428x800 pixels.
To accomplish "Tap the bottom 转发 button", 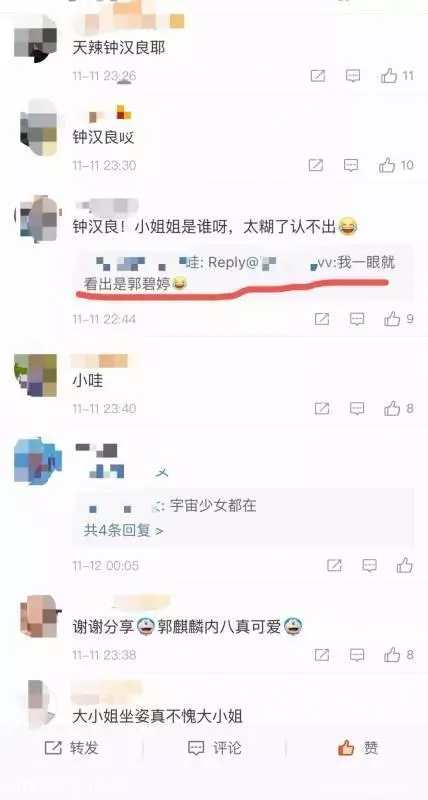I will coord(72,748).
